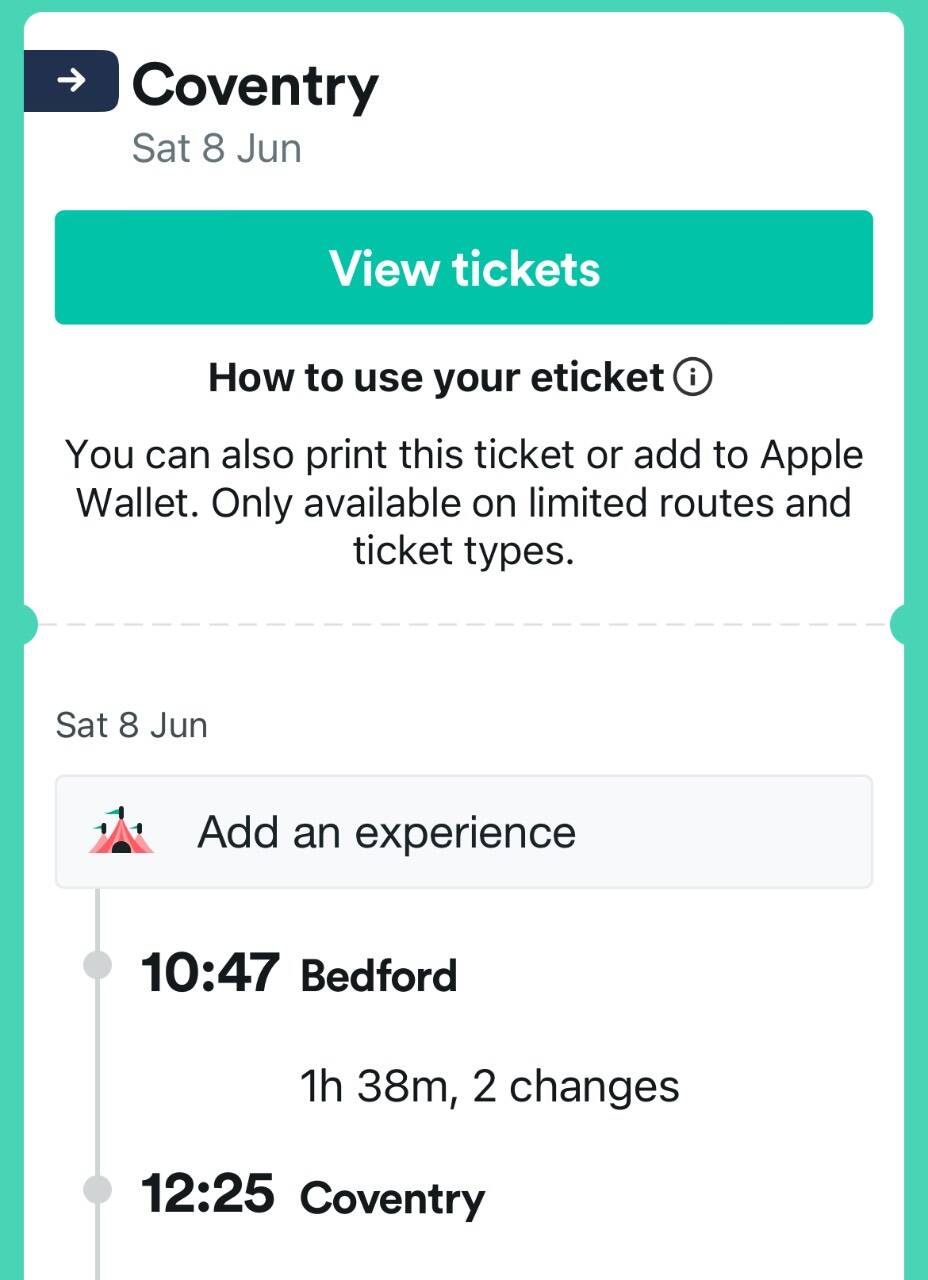The height and width of the screenshot is (1280, 928).
Task: Select the 10:47 departure time
Action: tap(210, 972)
